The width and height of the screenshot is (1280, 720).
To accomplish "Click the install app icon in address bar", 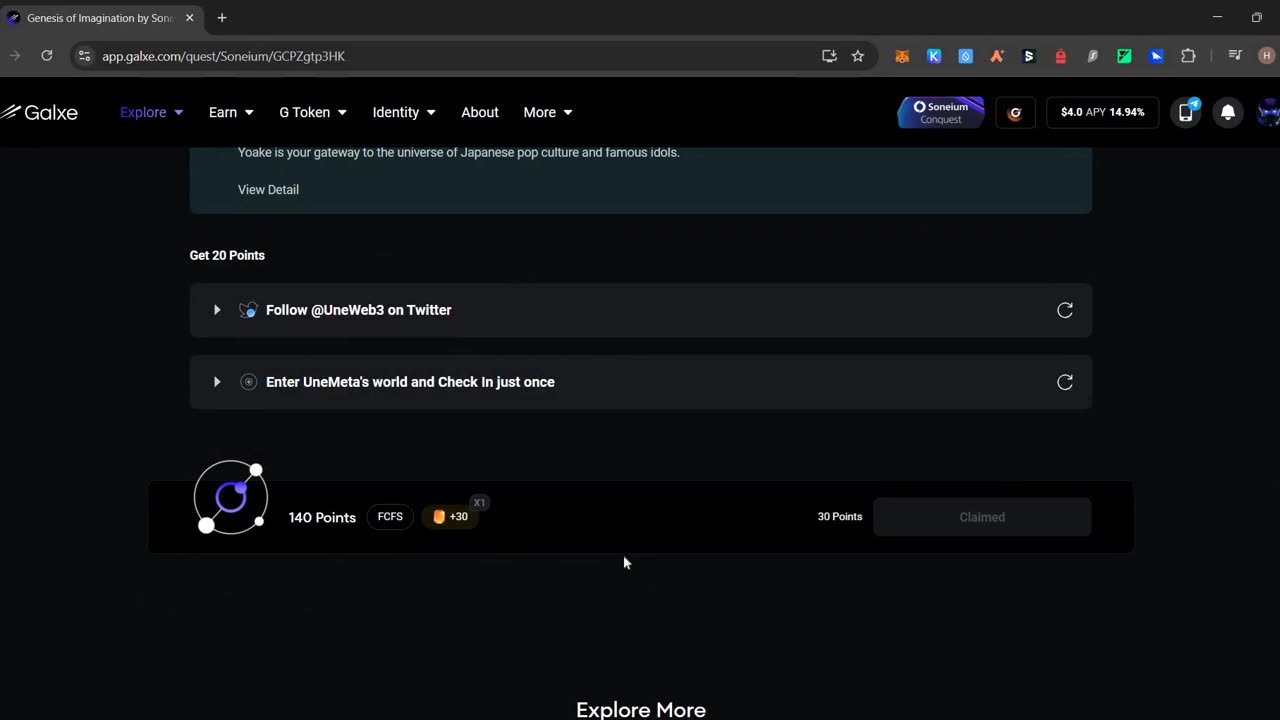I will point(829,56).
